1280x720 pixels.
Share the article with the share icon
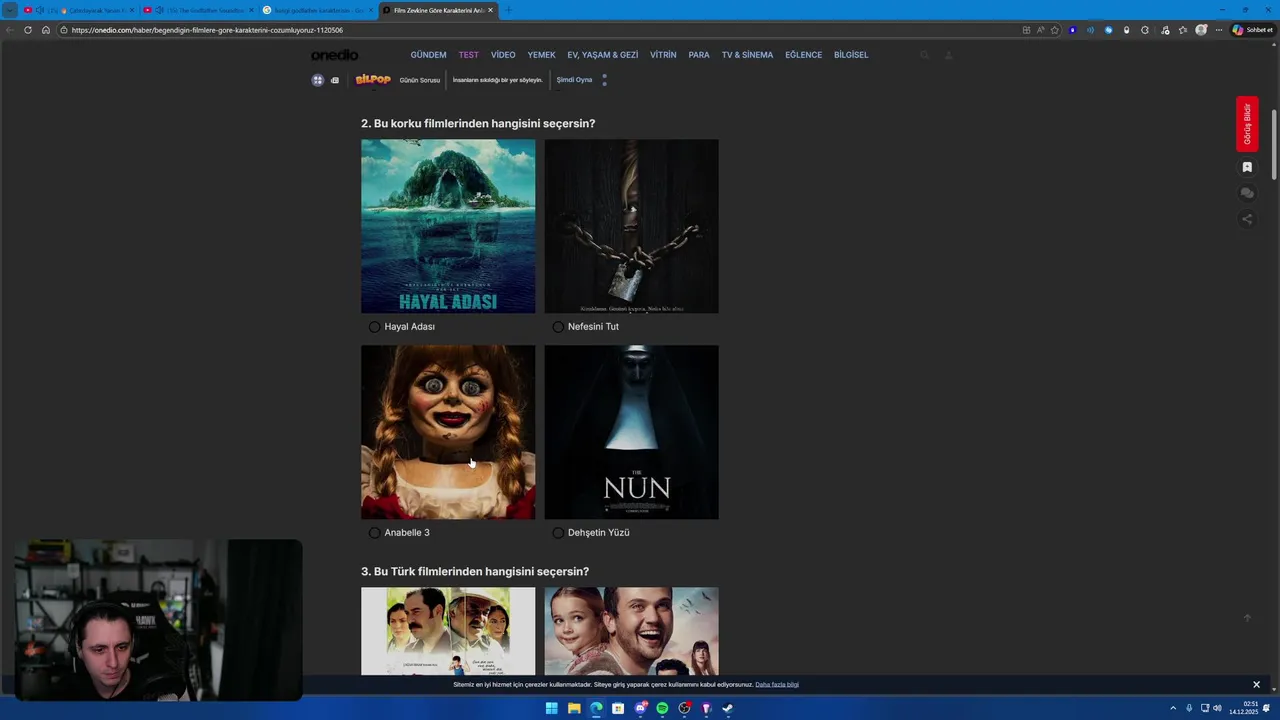[x=1247, y=219]
